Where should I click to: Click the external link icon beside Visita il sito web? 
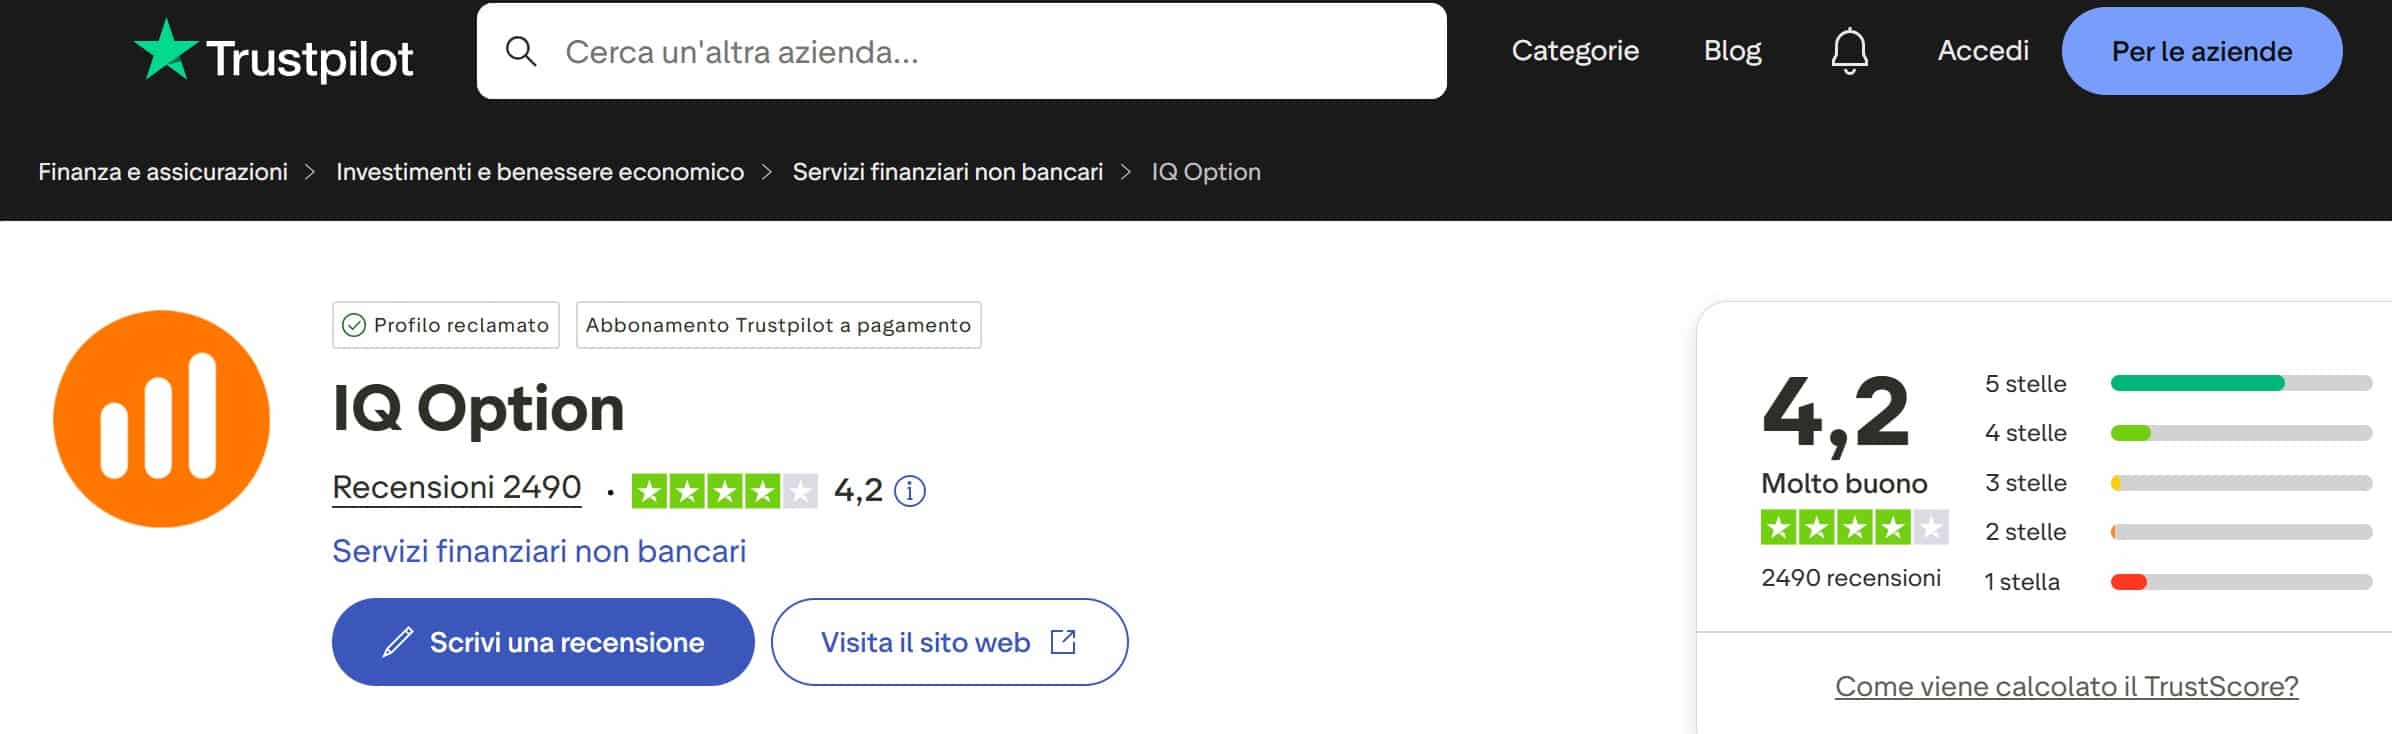pos(1066,642)
